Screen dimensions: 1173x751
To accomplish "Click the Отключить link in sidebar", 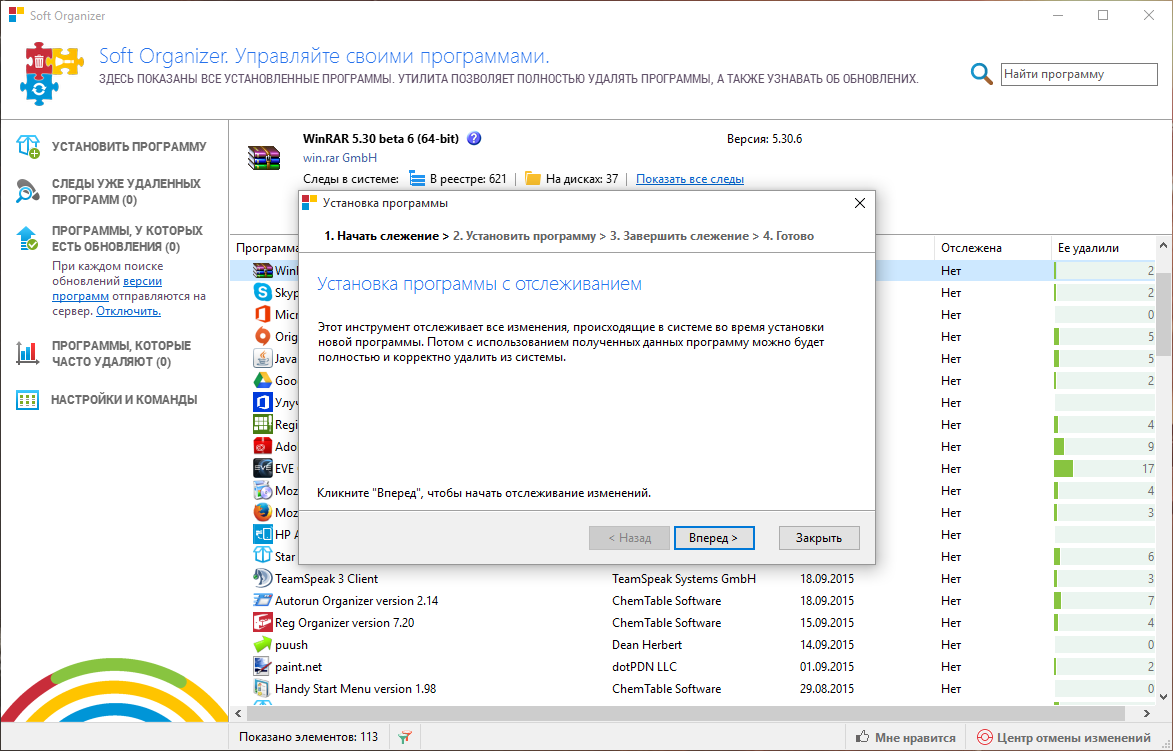I will pyautogui.click(x=128, y=311).
